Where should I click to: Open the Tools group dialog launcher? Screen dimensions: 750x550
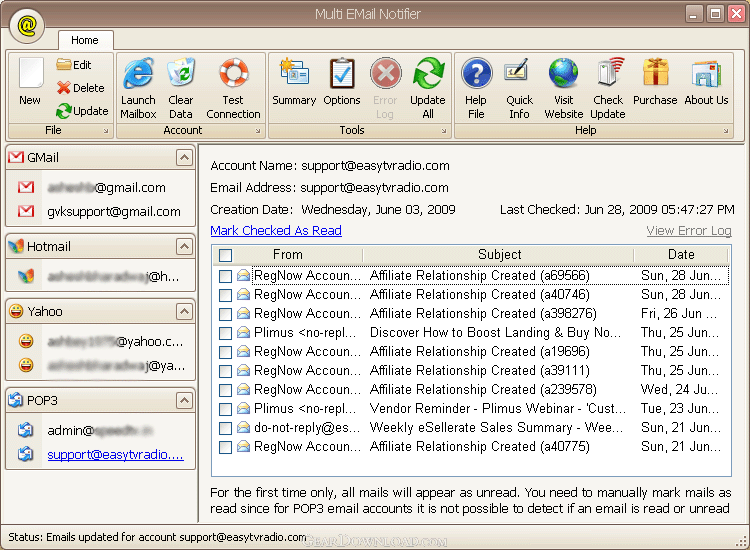pyautogui.click(x=444, y=131)
